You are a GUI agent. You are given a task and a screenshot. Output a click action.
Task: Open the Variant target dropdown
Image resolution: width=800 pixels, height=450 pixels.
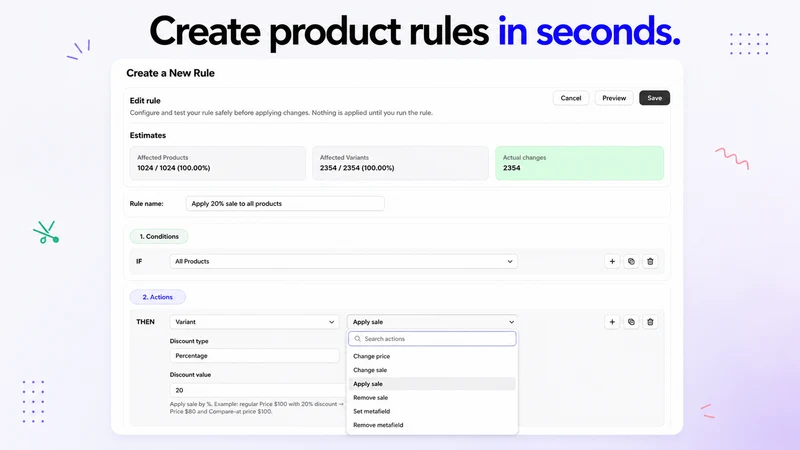254,322
